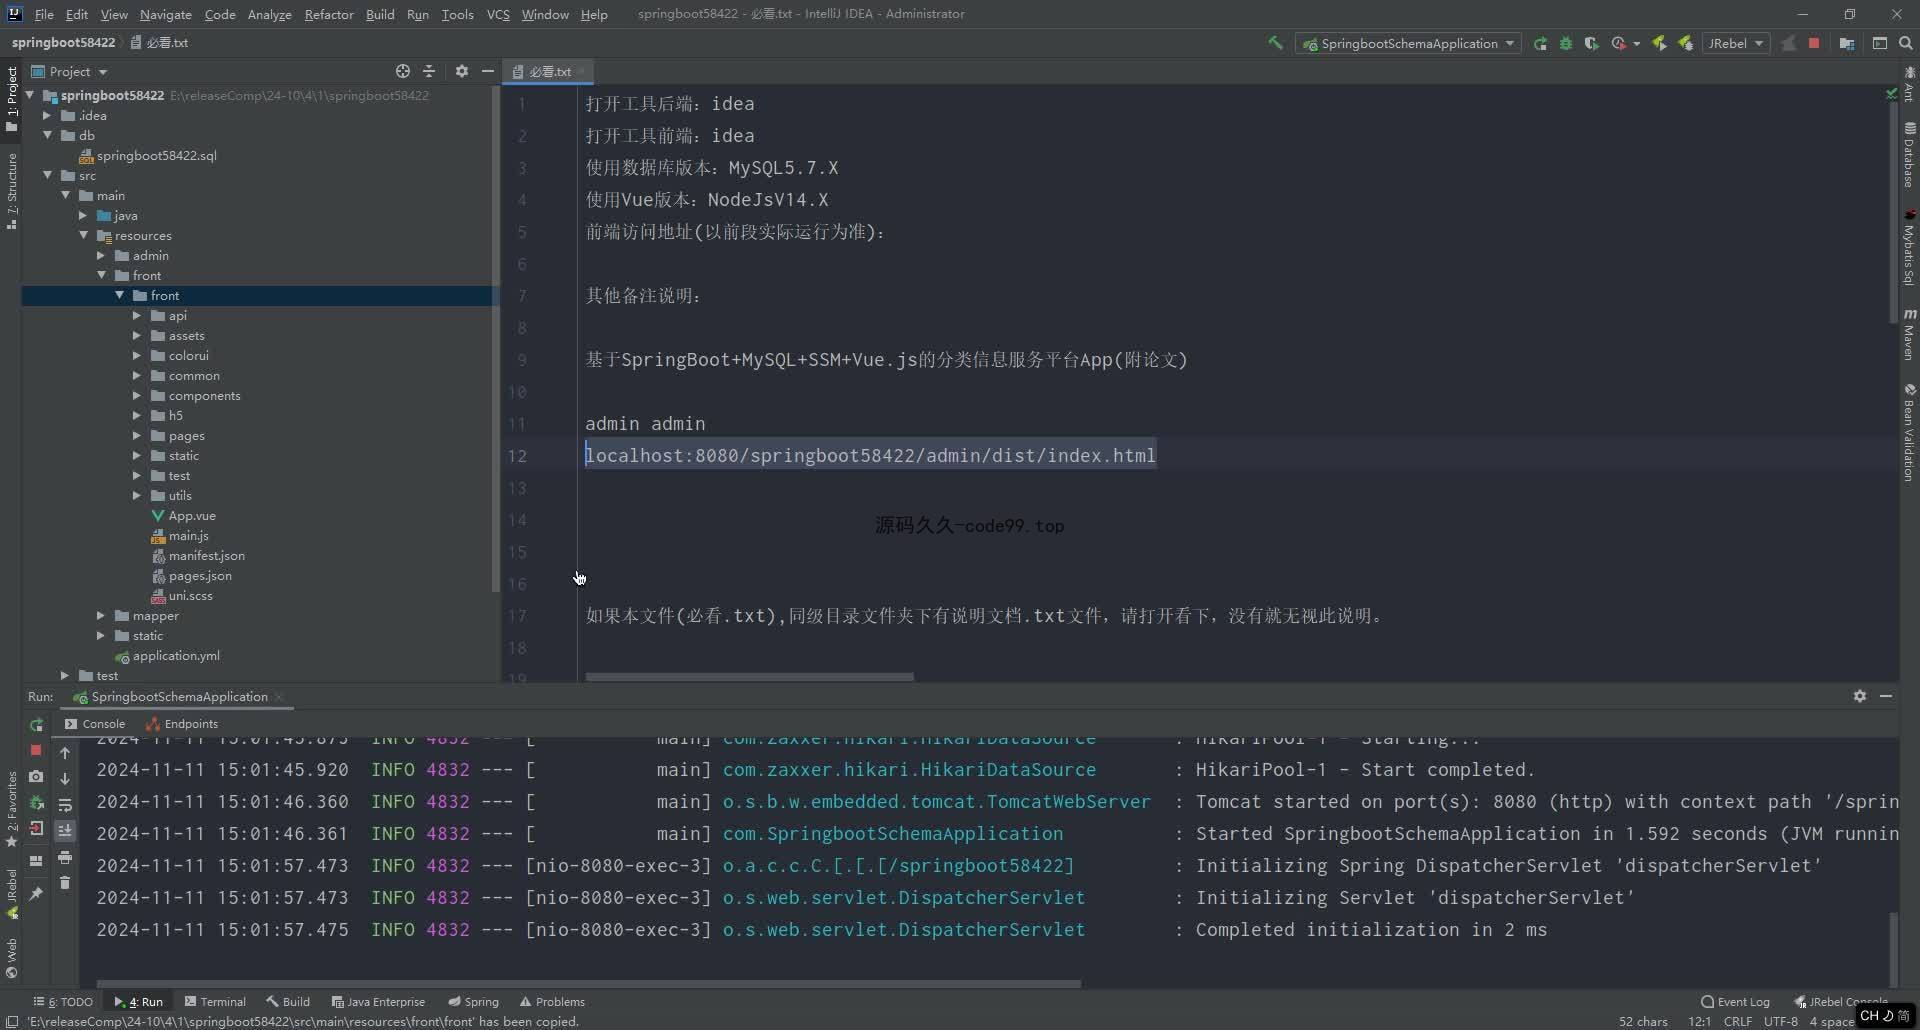Select application.yml in project tree
Screen dimensions: 1920x1030
176,655
